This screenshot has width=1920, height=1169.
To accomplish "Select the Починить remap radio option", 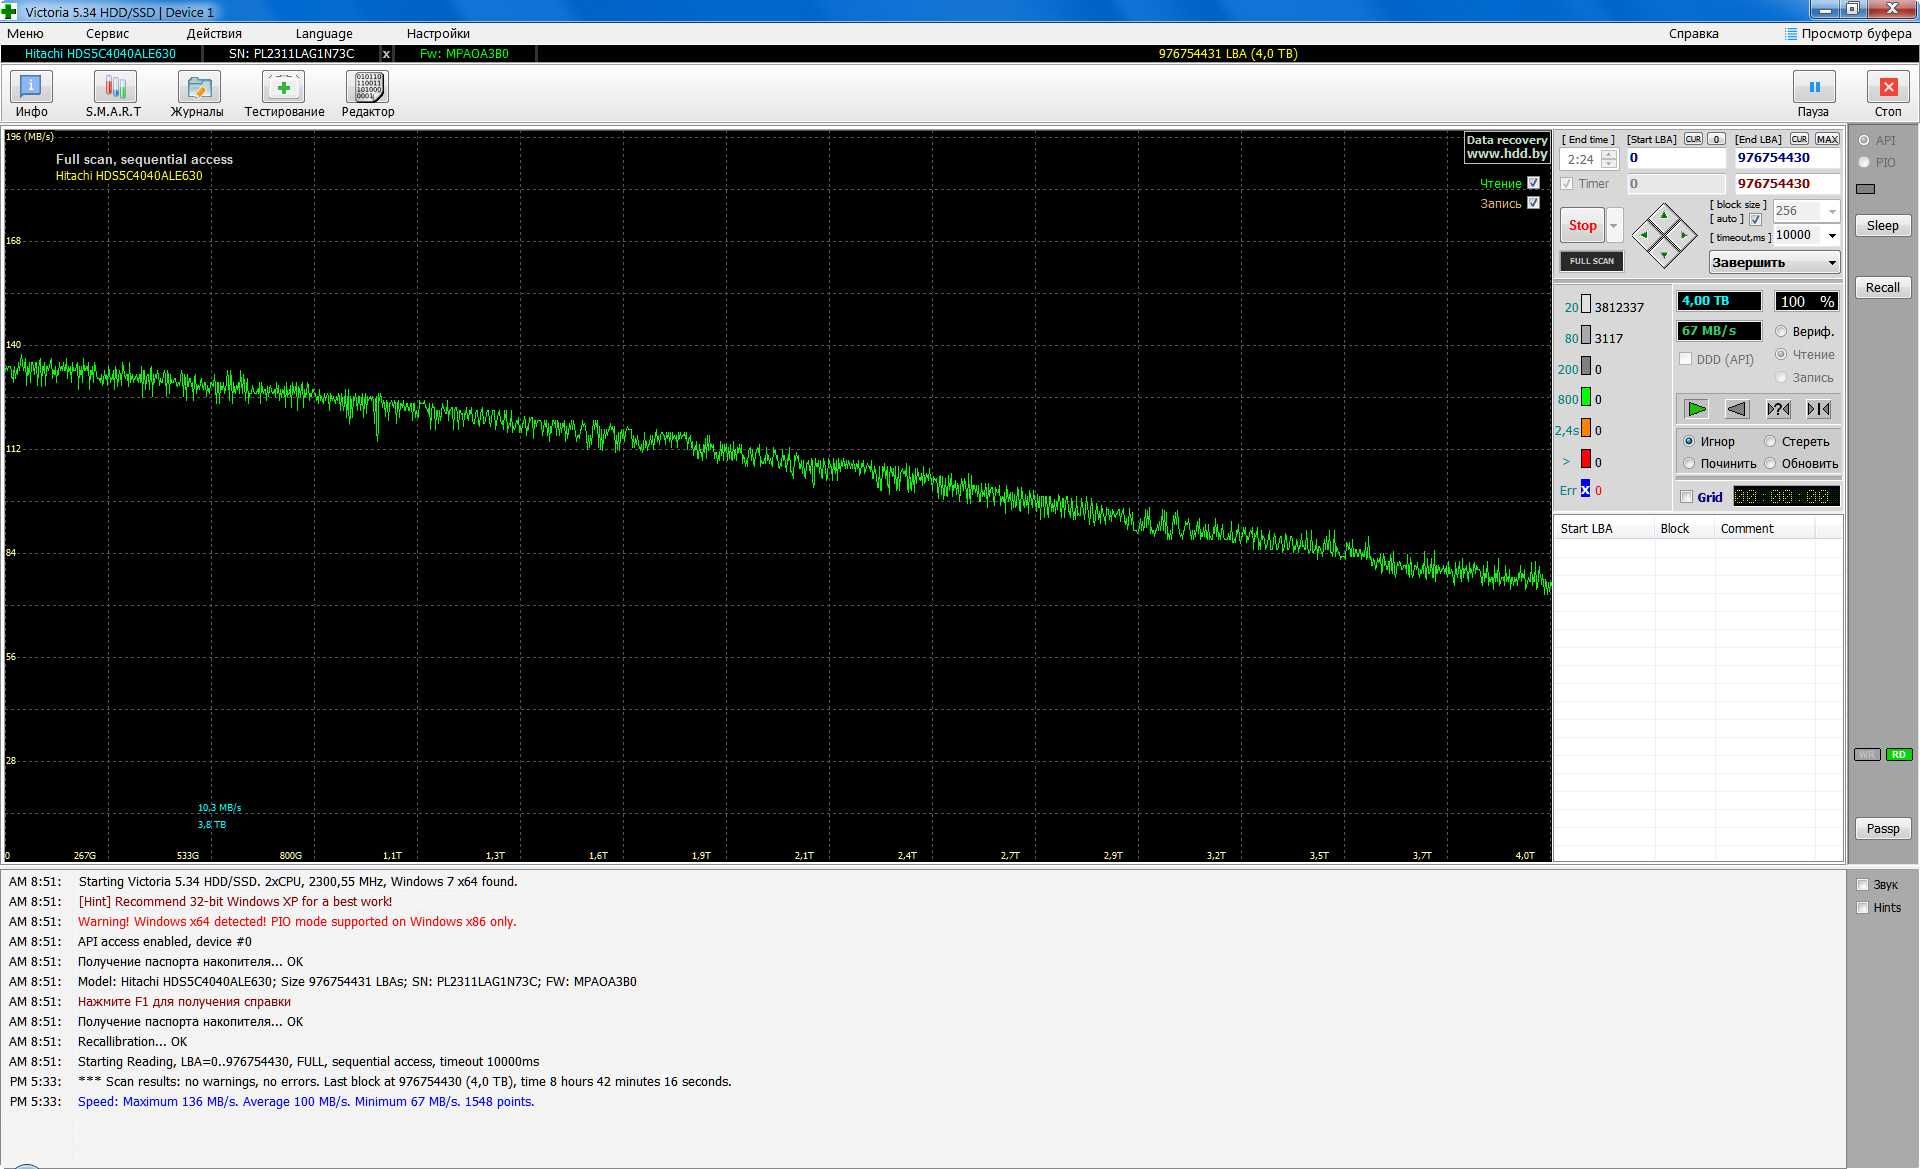I will coord(1689,463).
